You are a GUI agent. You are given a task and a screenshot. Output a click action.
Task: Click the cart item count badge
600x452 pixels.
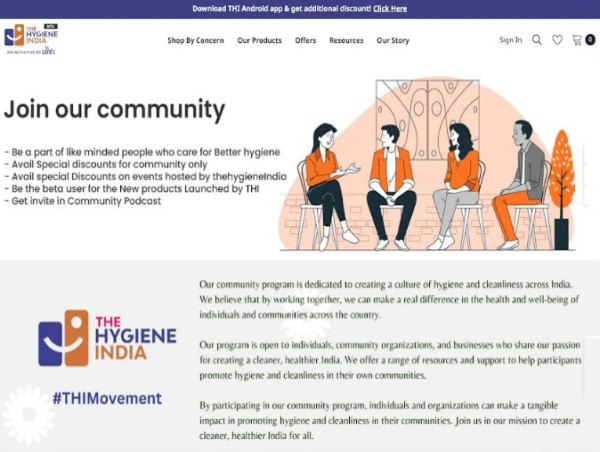(590, 39)
